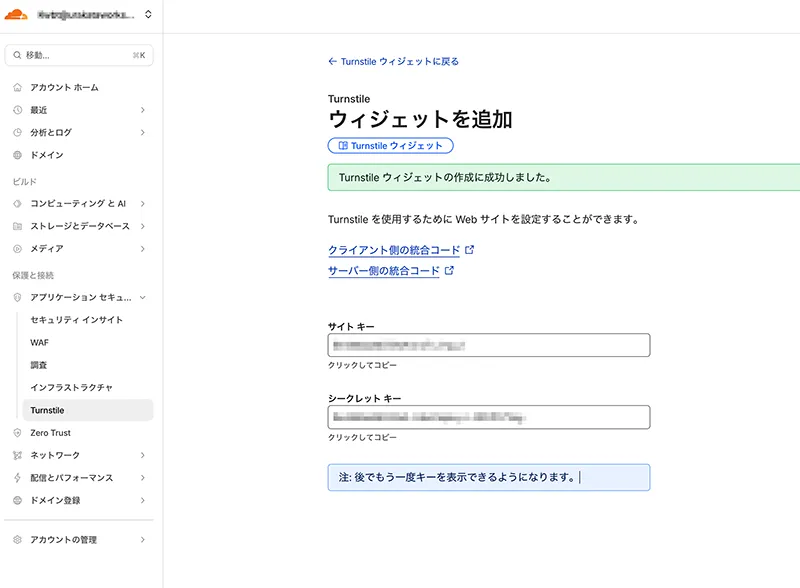Go back via Turnstile ウィジェットに戻る link
800x588 pixels.
pyautogui.click(x=393, y=62)
